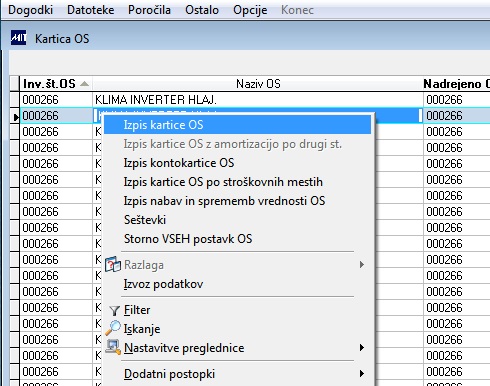This screenshot has width=490, height=386.
Task: Open the Datoteke menu
Action: 91,10
